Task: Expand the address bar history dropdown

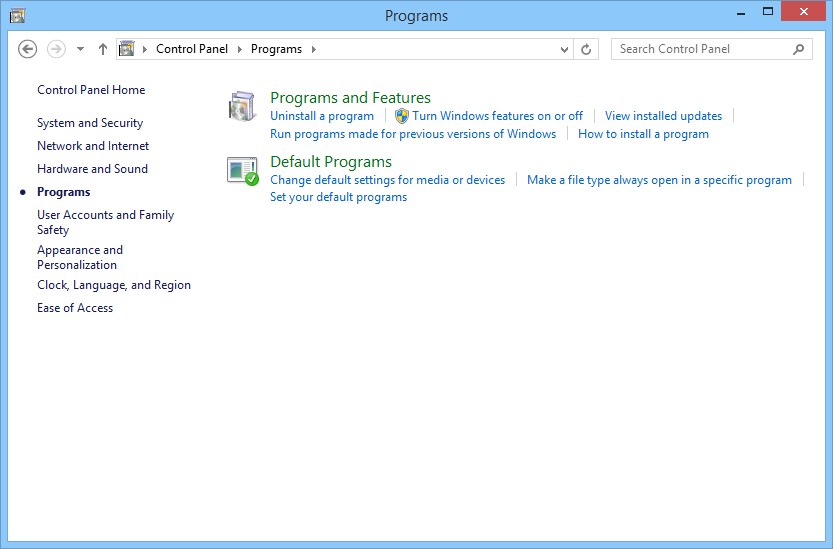Action: tap(565, 49)
